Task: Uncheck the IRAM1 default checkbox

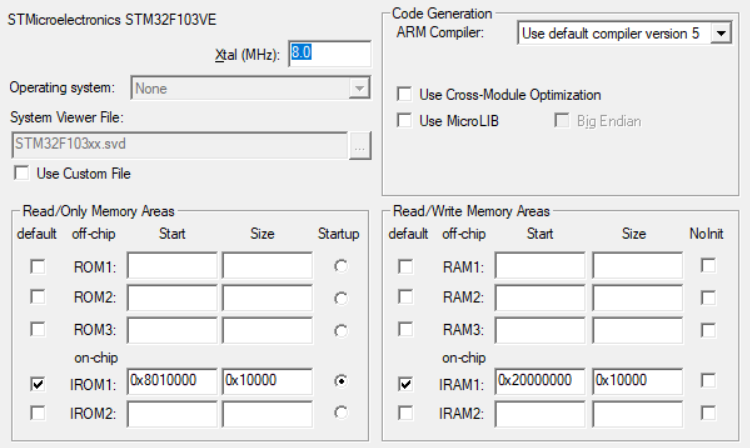Action: pyautogui.click(x=406, y=383)
